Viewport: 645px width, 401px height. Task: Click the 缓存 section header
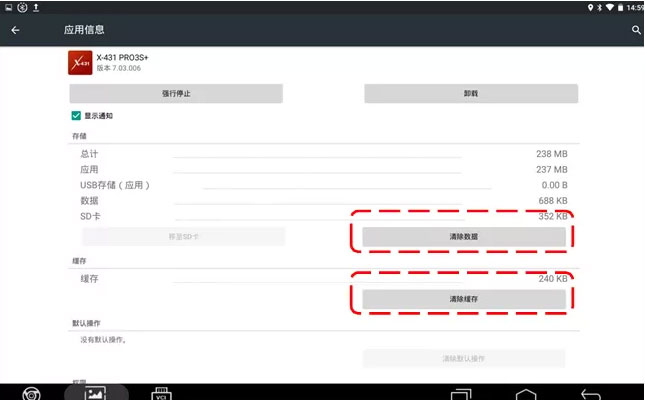[79, 261]
